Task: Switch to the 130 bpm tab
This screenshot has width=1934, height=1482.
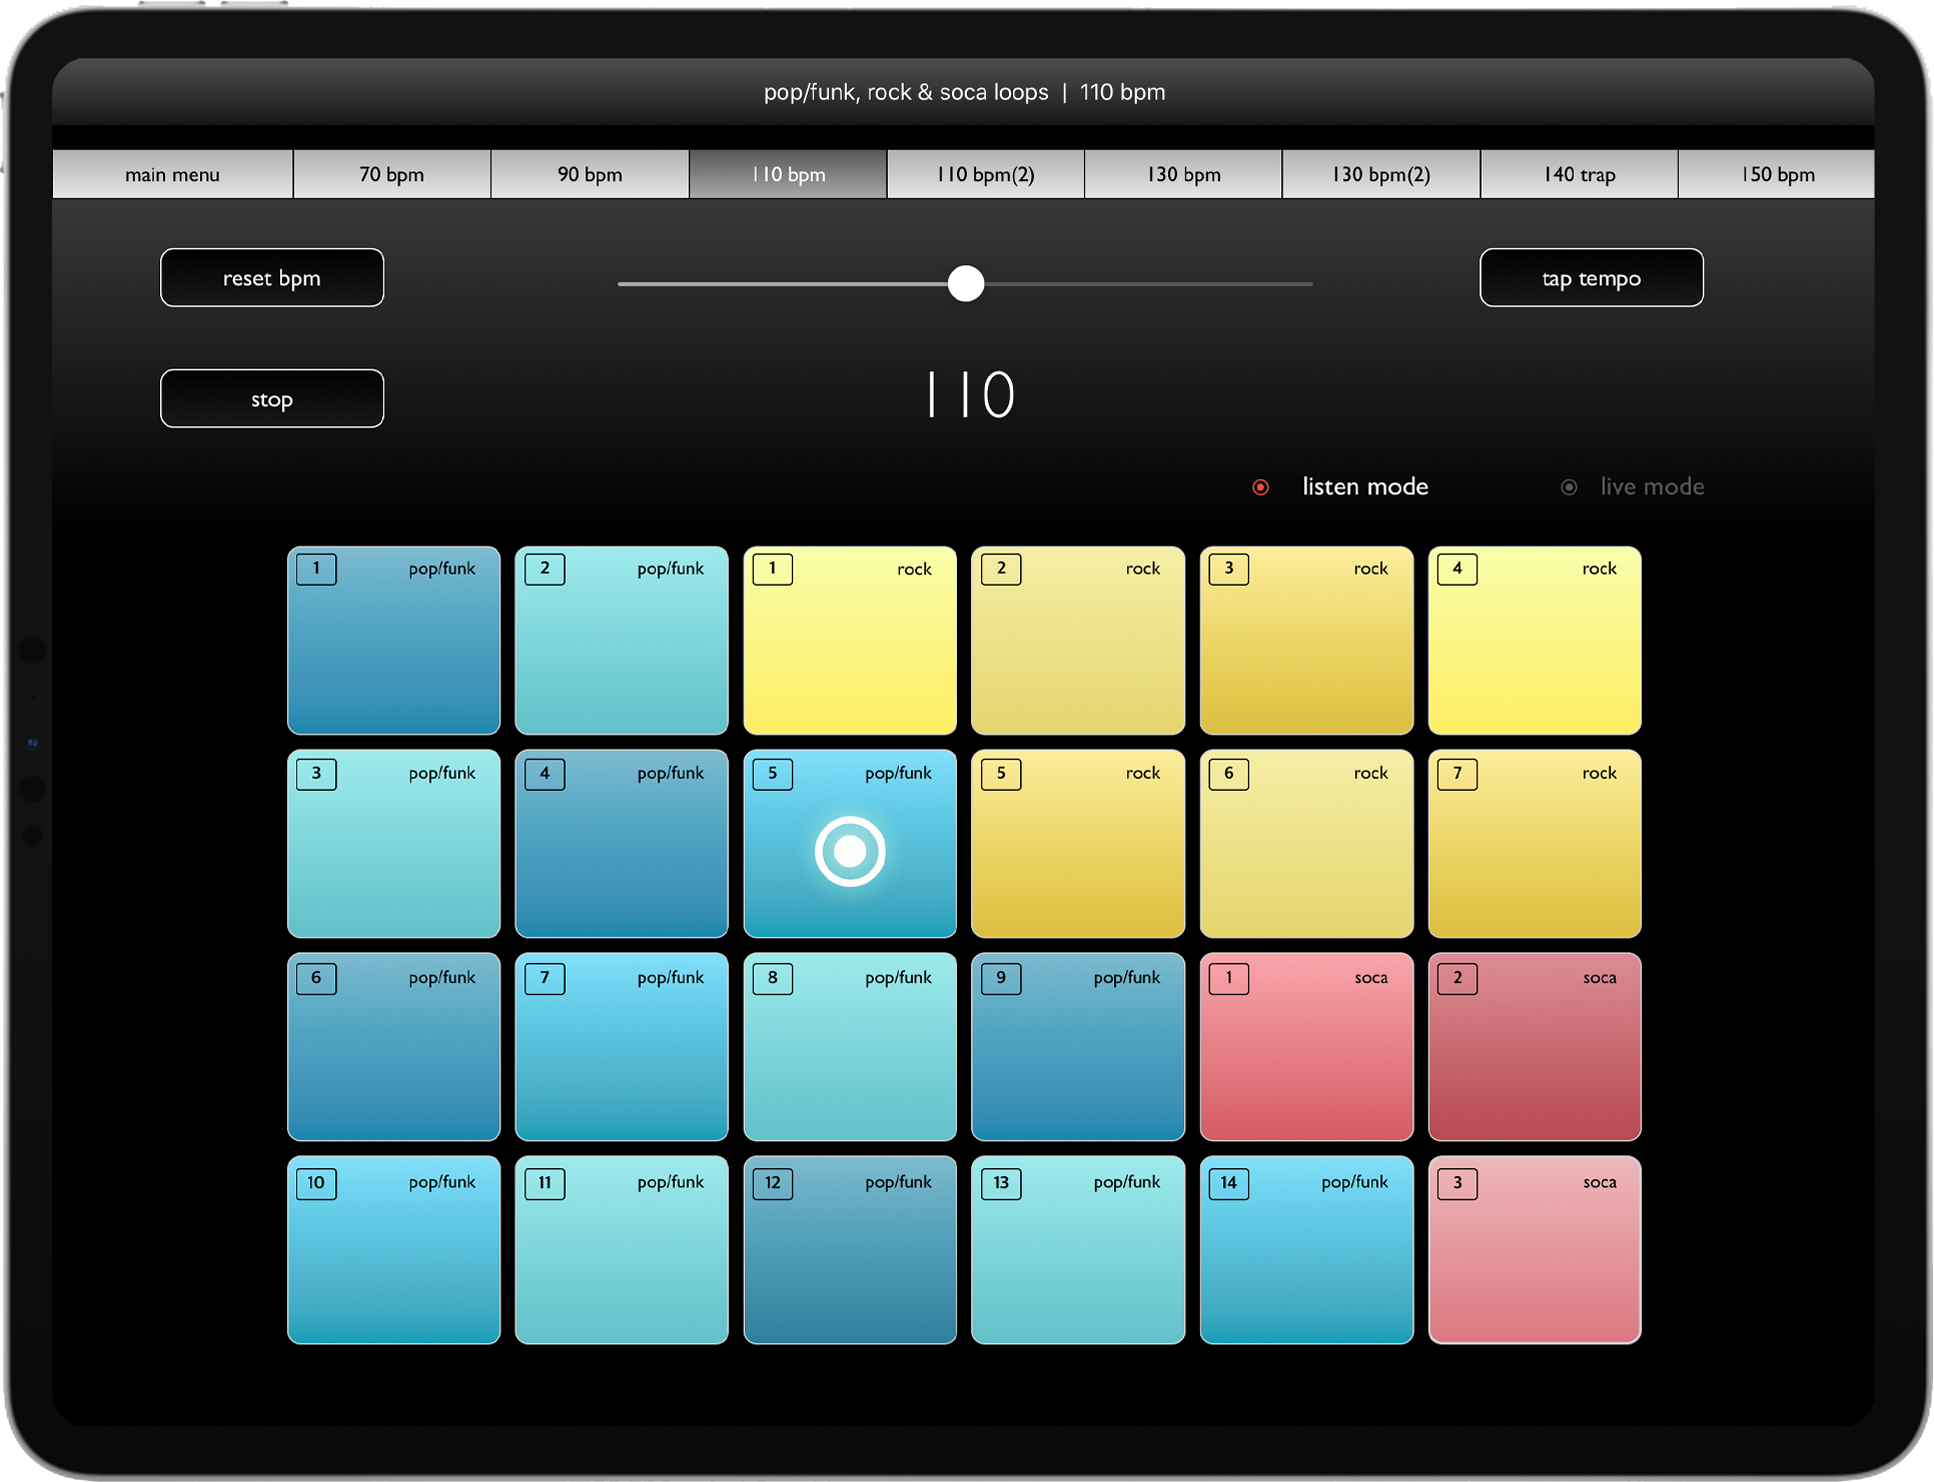Action: coord(1183,173)
